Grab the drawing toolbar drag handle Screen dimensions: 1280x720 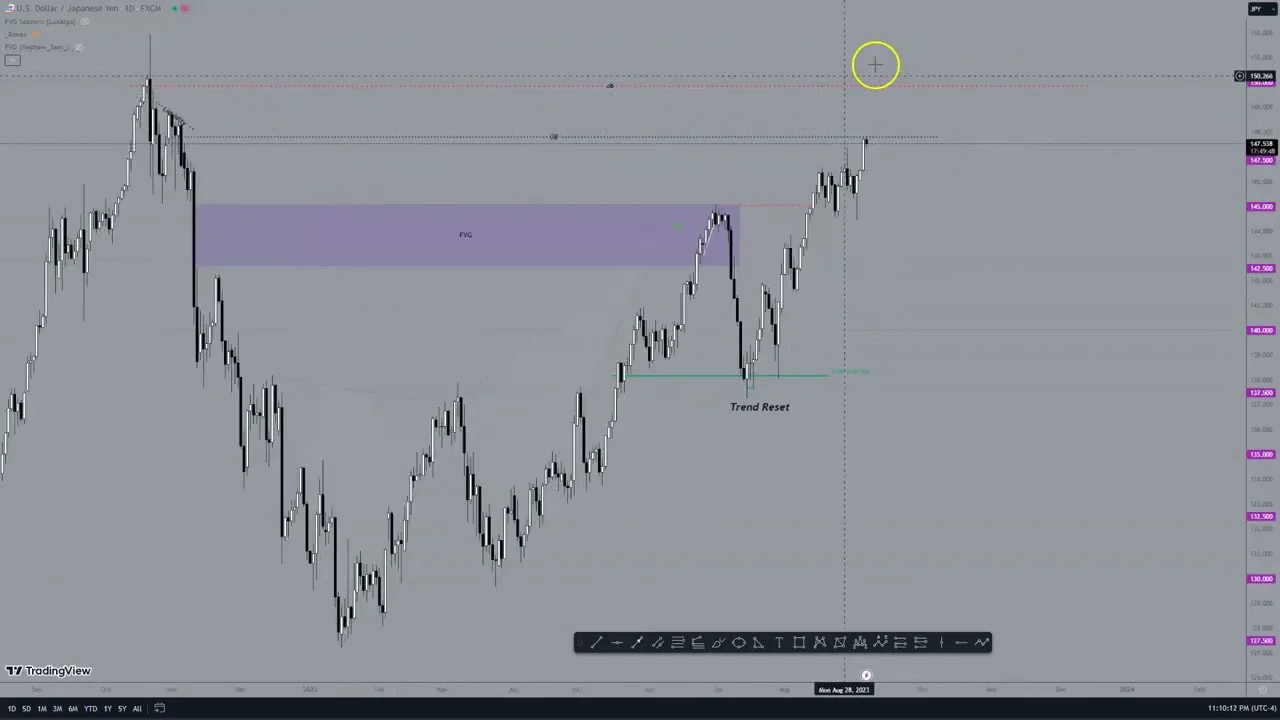(580, 643)
